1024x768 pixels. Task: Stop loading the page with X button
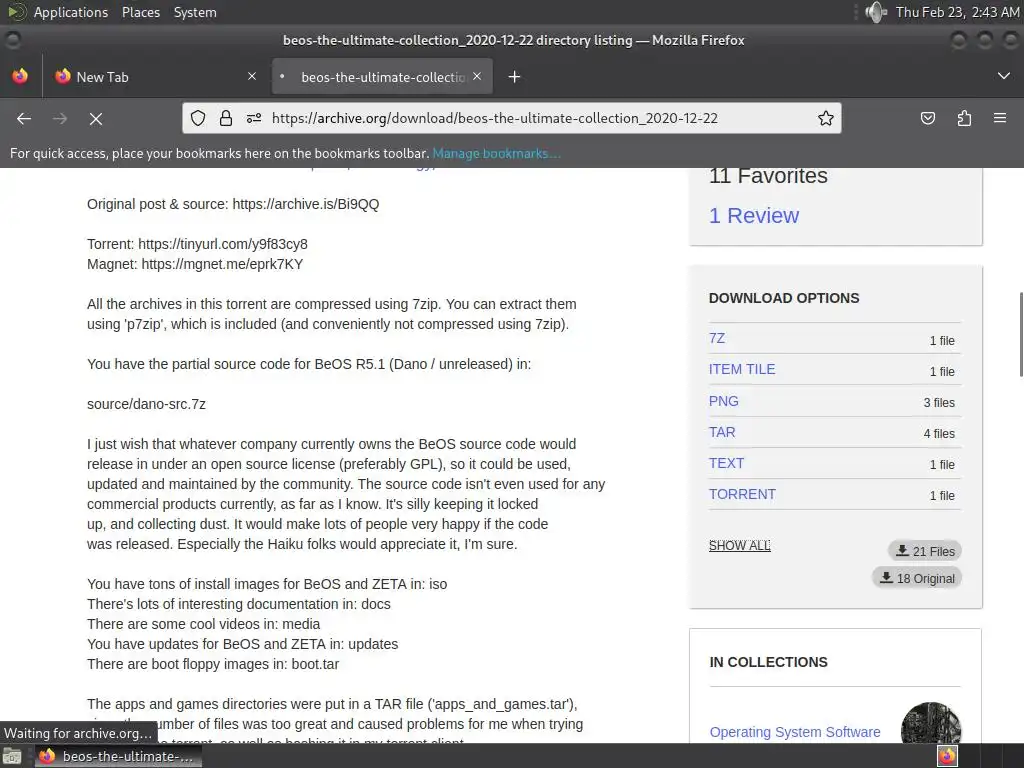tap(95, 118)
